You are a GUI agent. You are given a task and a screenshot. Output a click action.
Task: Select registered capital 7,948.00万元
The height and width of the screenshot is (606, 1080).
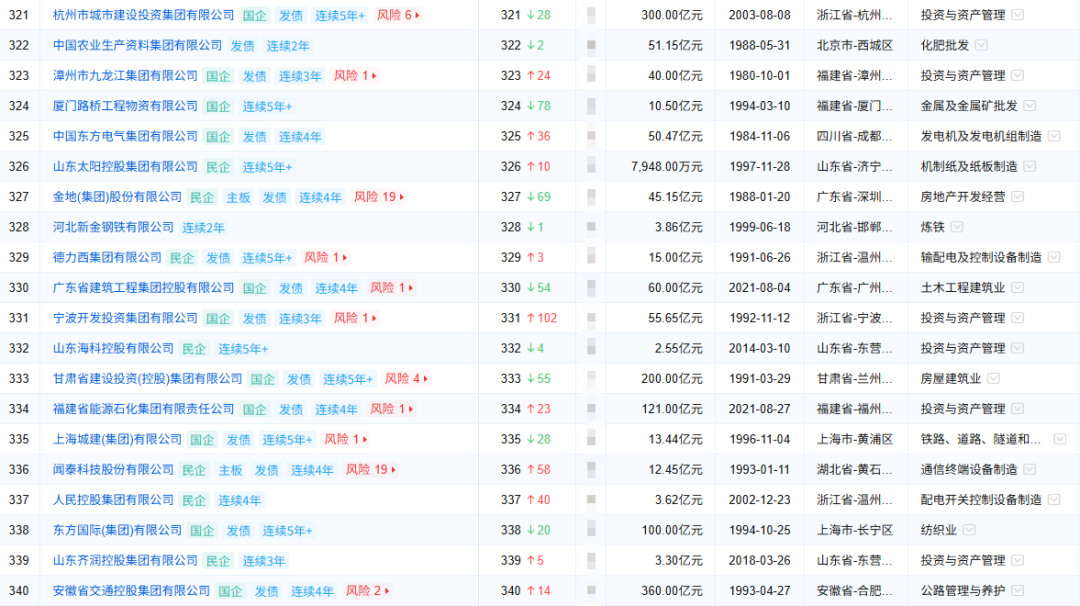tap(667, 167)
